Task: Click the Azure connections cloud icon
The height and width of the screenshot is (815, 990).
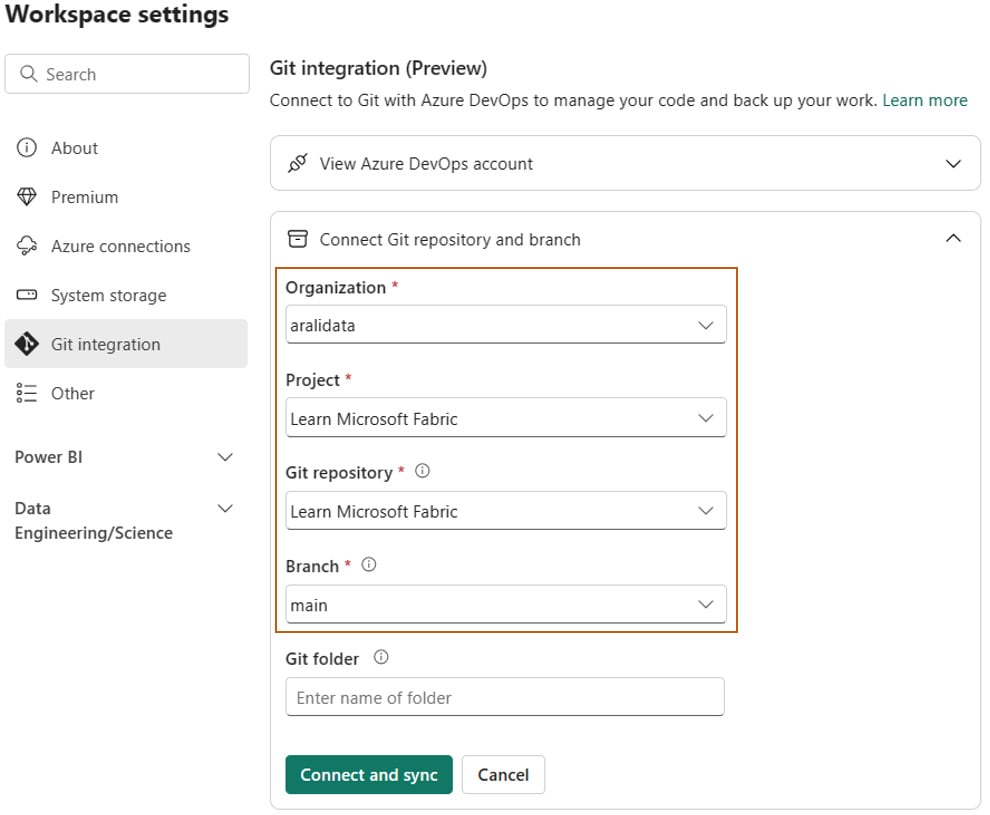Action: [27, 246]
